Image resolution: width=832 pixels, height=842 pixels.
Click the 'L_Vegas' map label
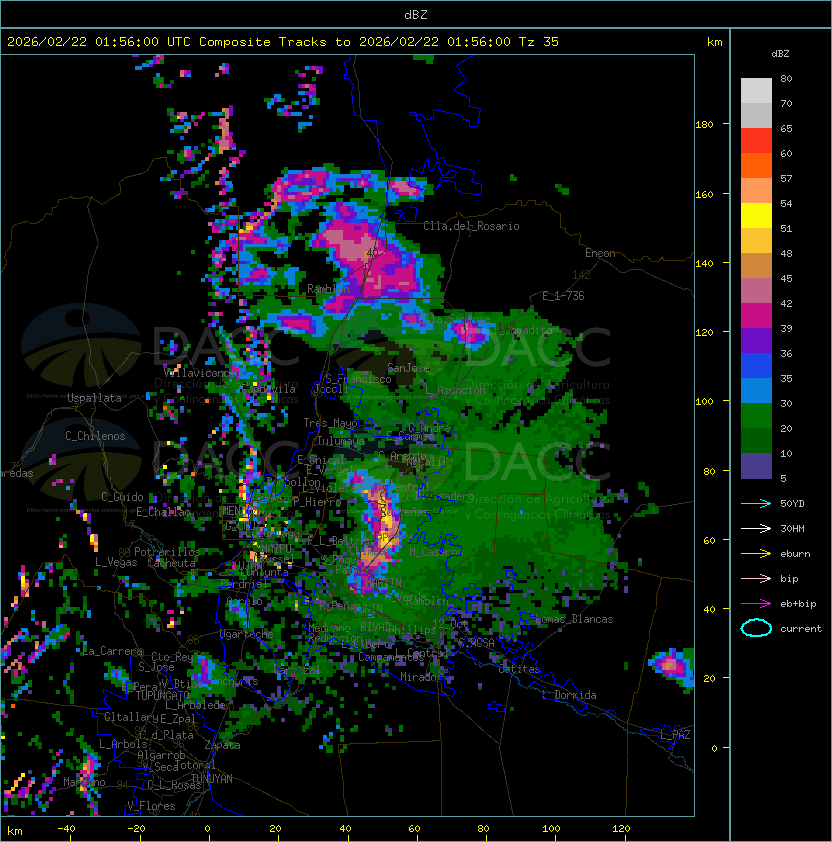click(116, 562)
